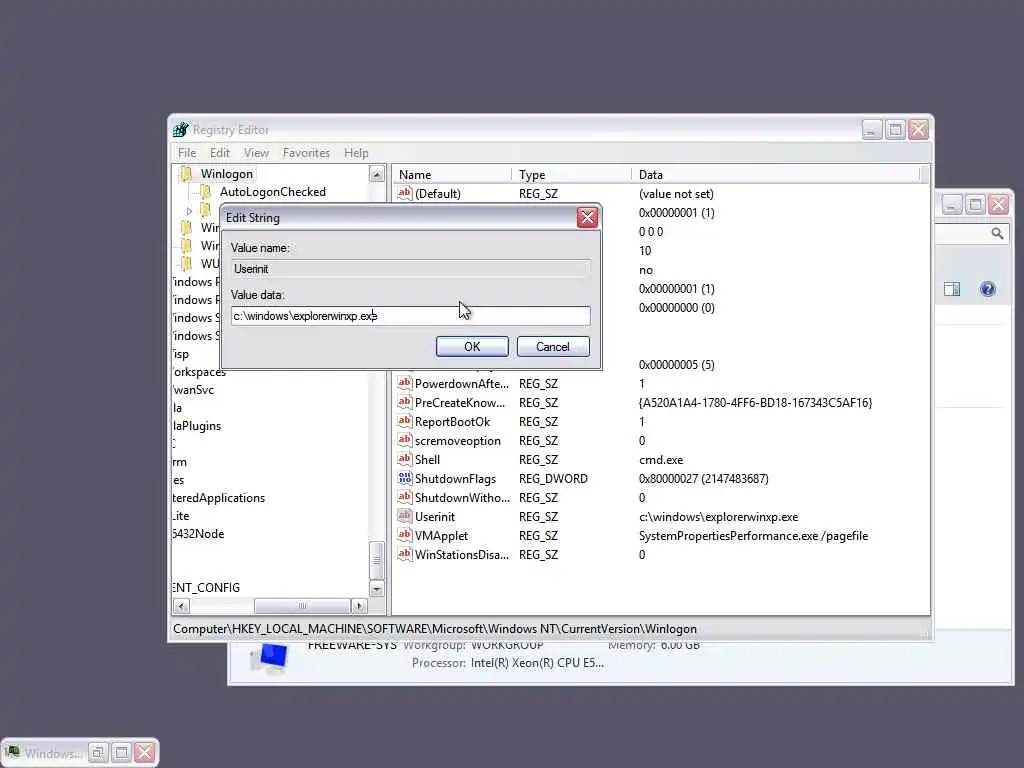Screen dimensions: 1024x768
Task: Click the preview pane icon in background window
Action: click(x=952, y=289)
